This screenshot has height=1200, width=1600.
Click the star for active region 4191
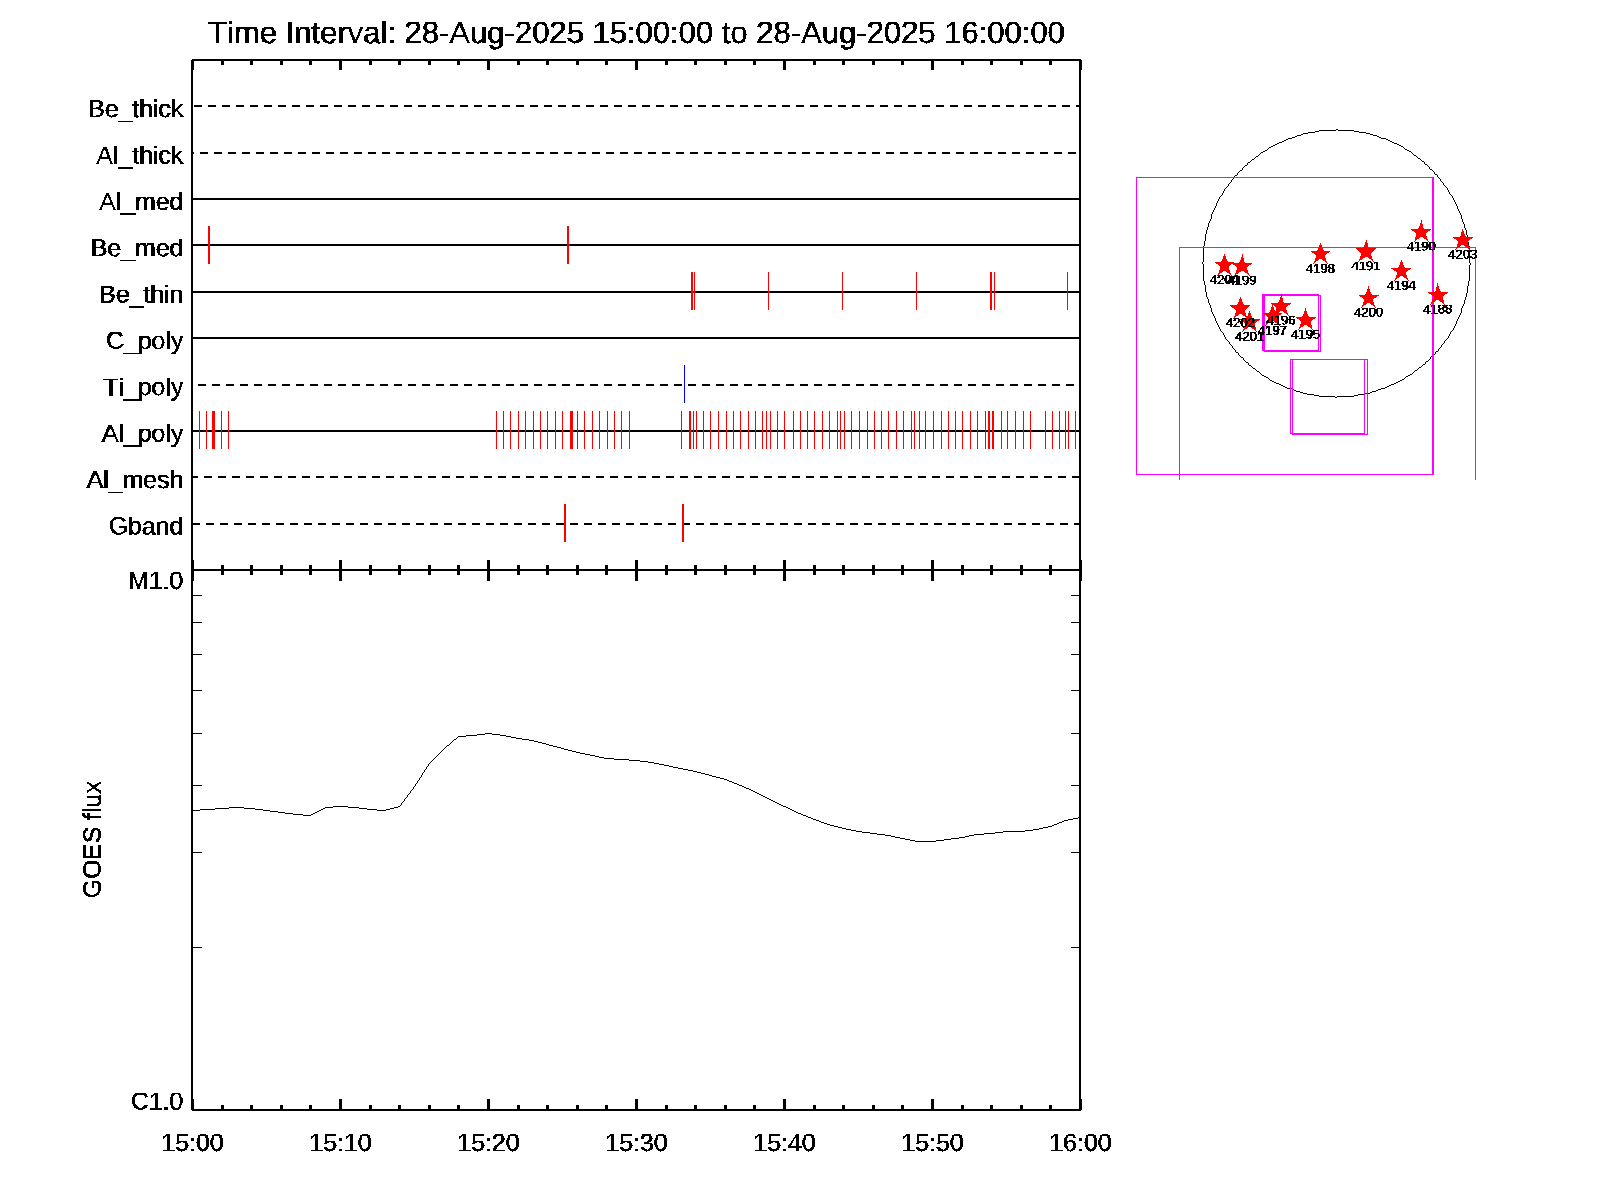coord(1366,251)
